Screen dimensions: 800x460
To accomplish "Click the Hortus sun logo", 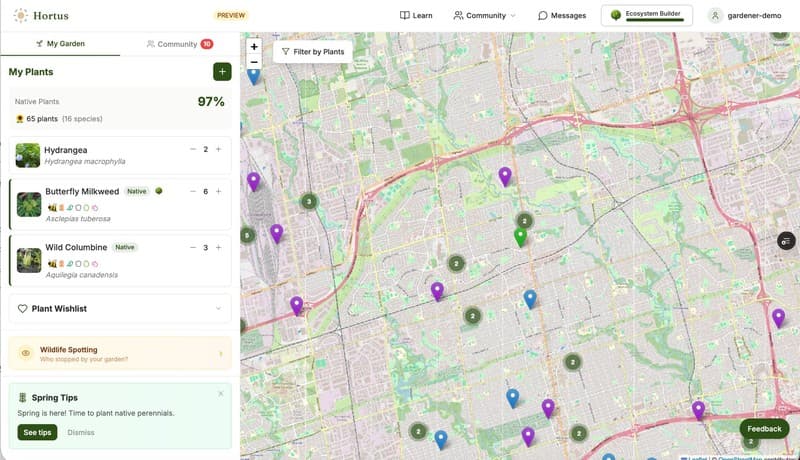I will click(x=20, y=15).
